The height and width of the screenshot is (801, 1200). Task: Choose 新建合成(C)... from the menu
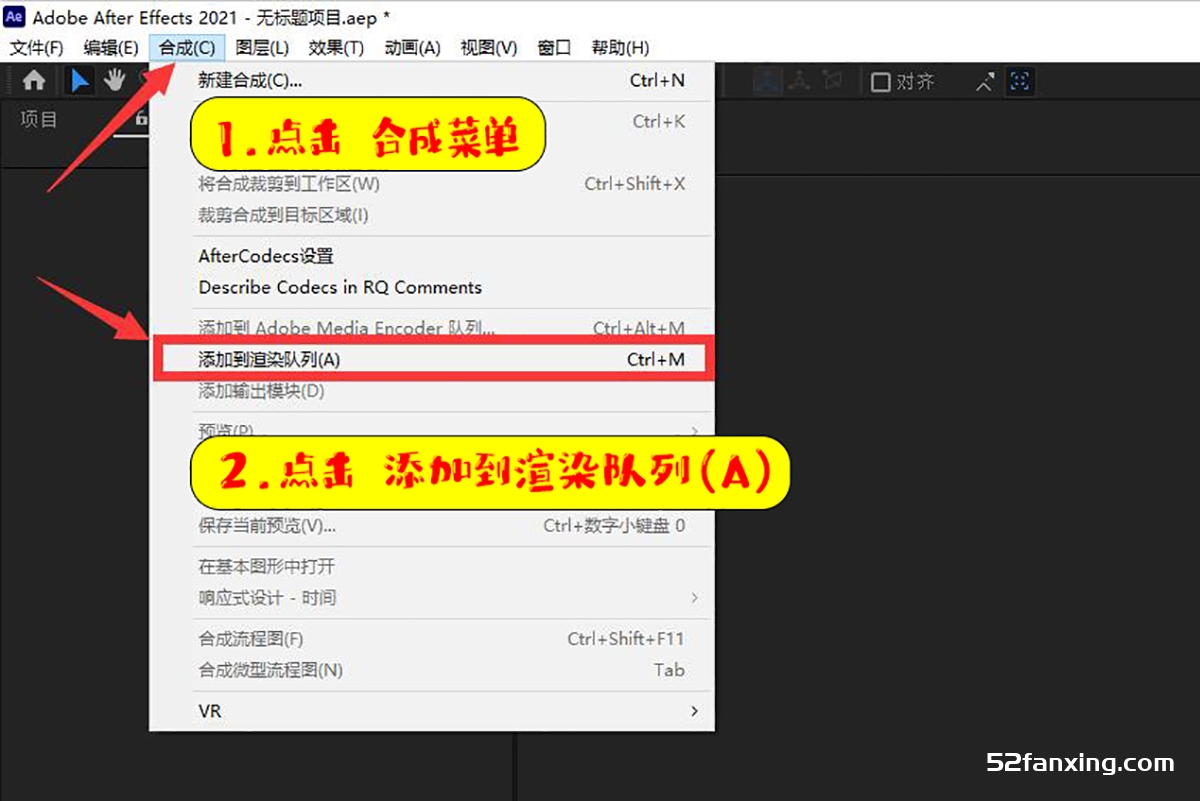432,80
